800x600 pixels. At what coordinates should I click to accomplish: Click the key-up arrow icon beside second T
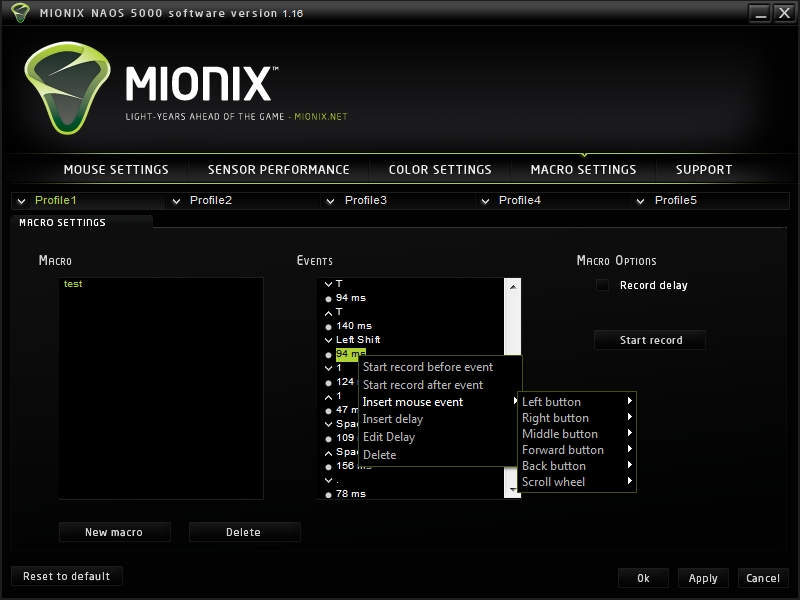pos(329,312)
